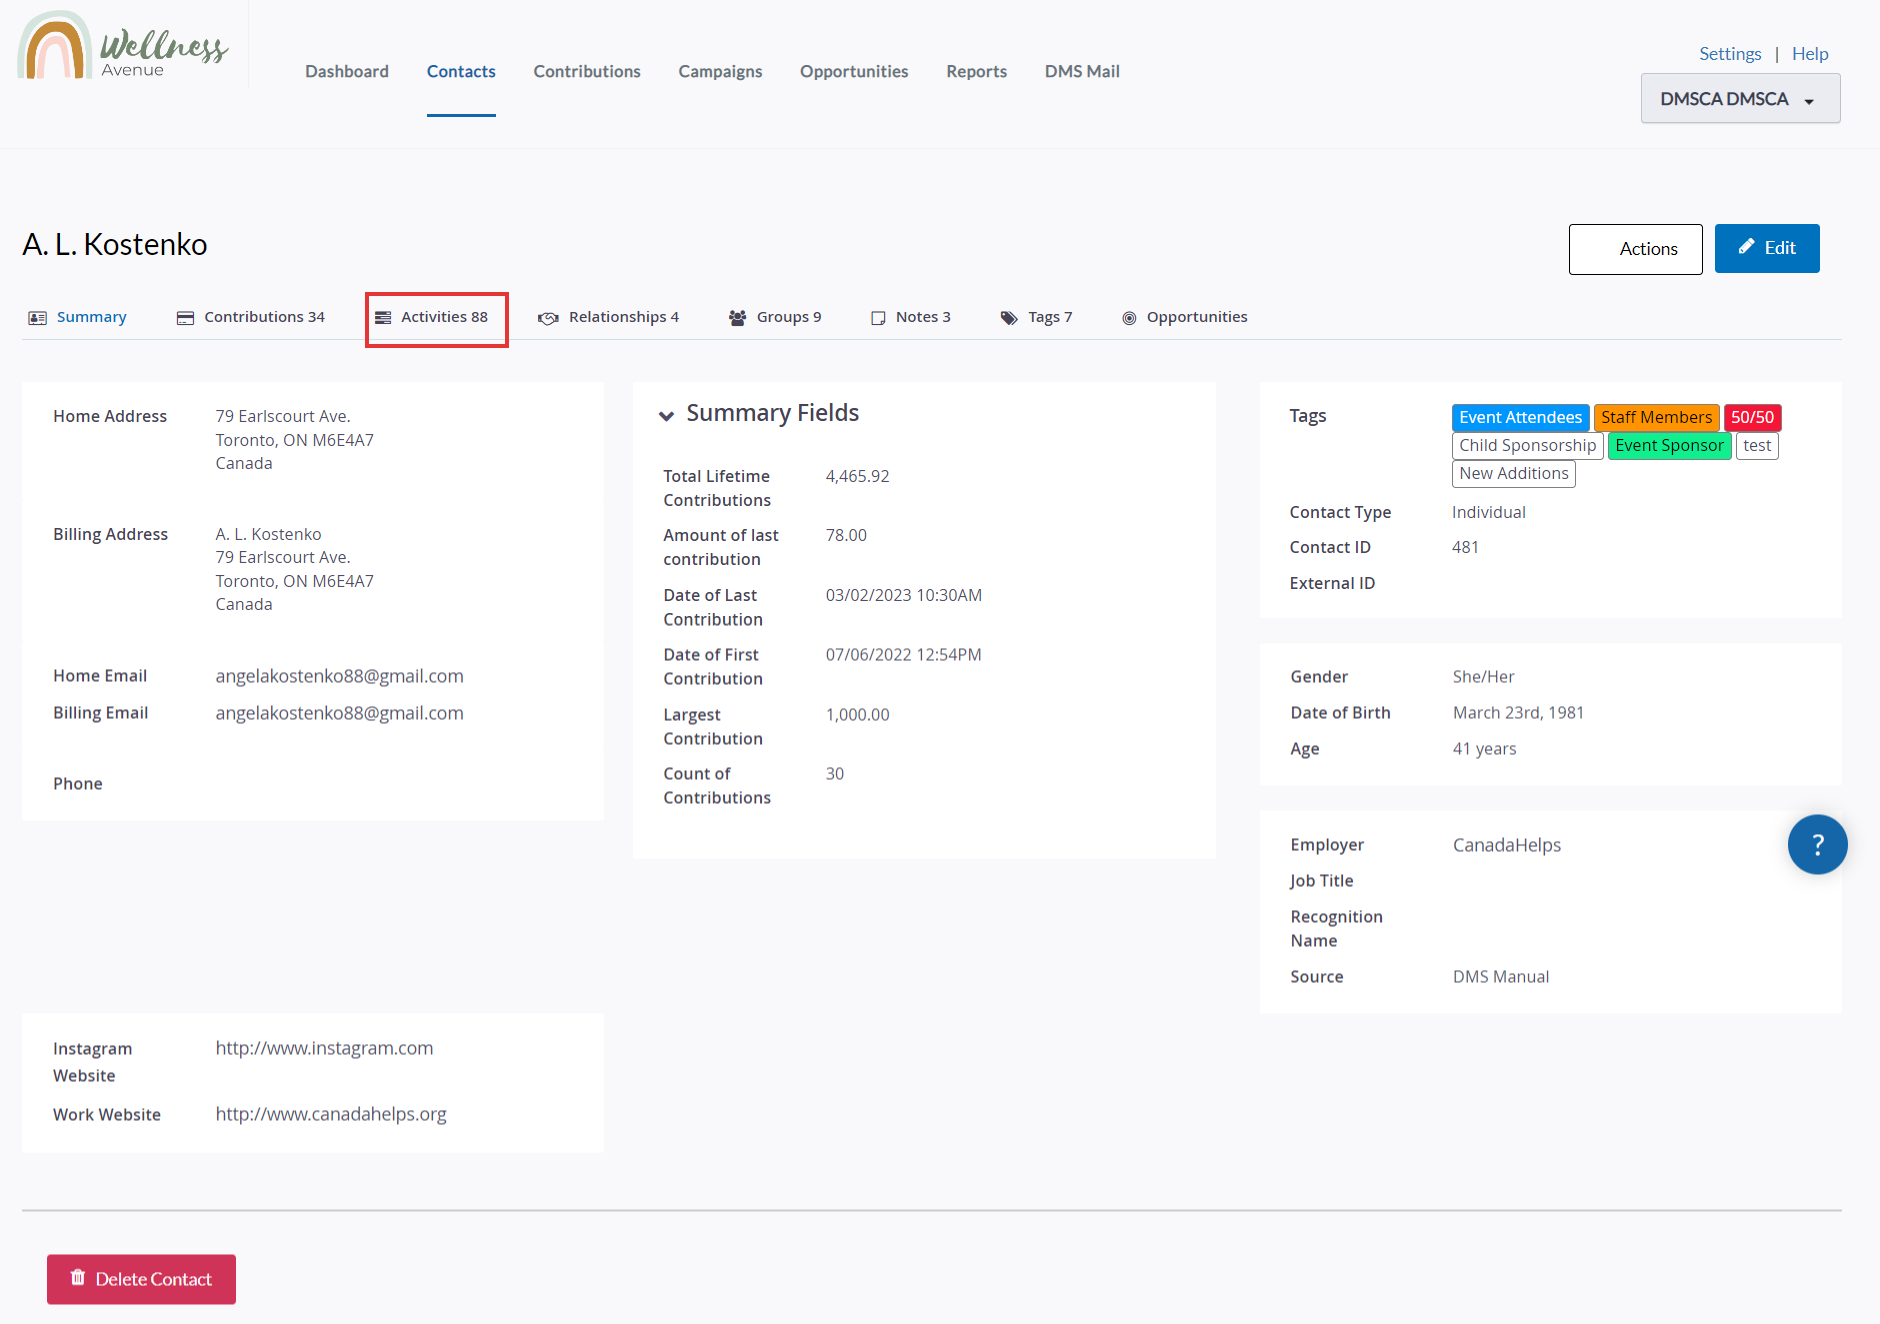Switch to the Notes 3 tab
This screenshot has width=1880, height=1324.
click(910, 317)
